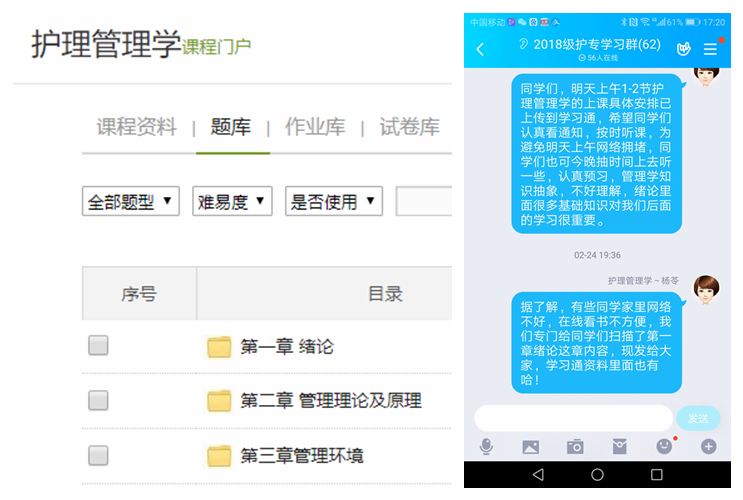The height and width of the screenshot is (500, 743).
Task: Tap the sender name 护理管理学~杨苓
Action: 643,281
